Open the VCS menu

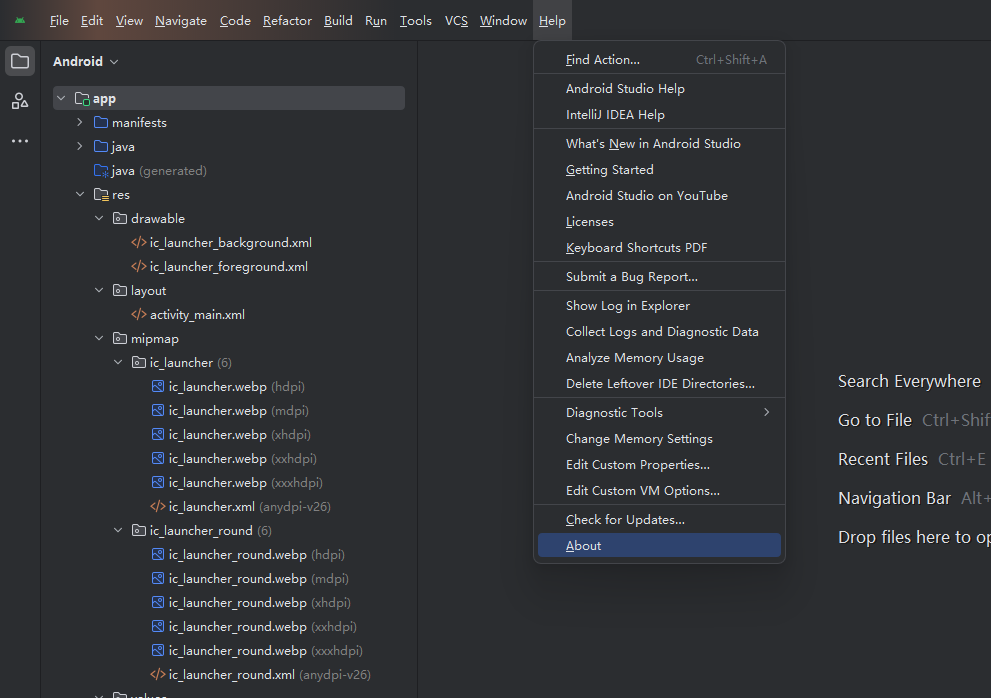coord(456,21)
